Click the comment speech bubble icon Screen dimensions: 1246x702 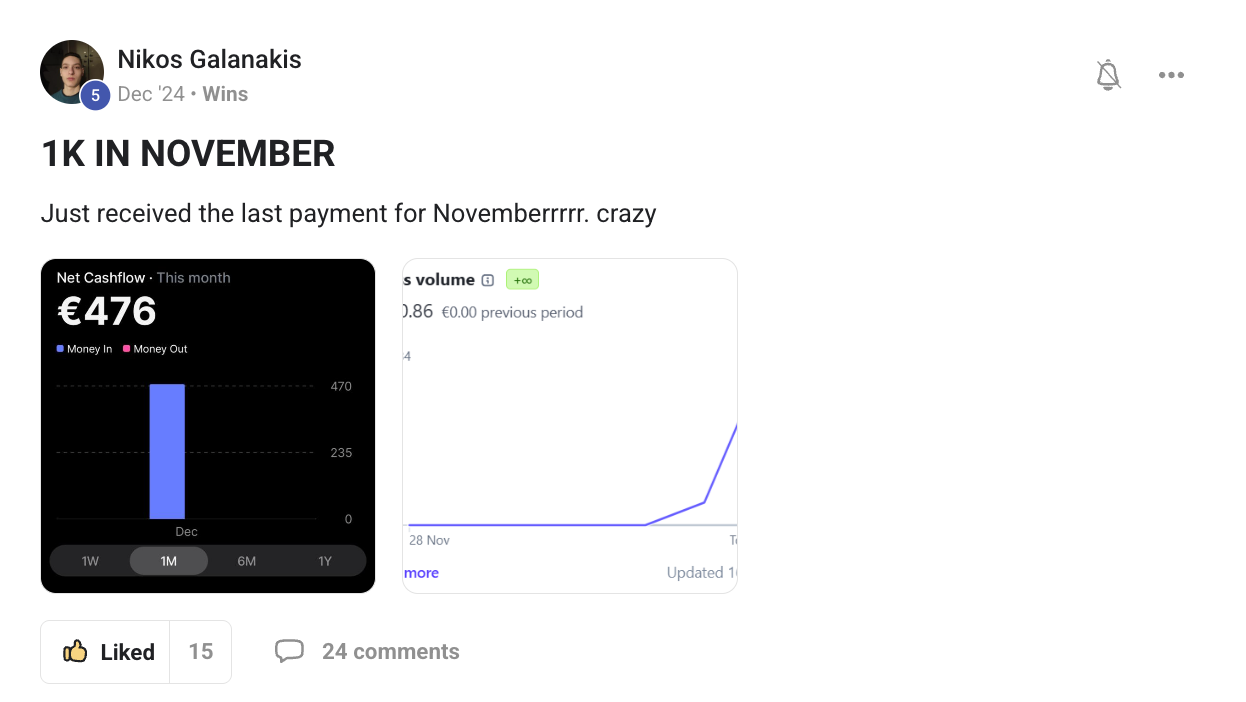tap(289, 651)
